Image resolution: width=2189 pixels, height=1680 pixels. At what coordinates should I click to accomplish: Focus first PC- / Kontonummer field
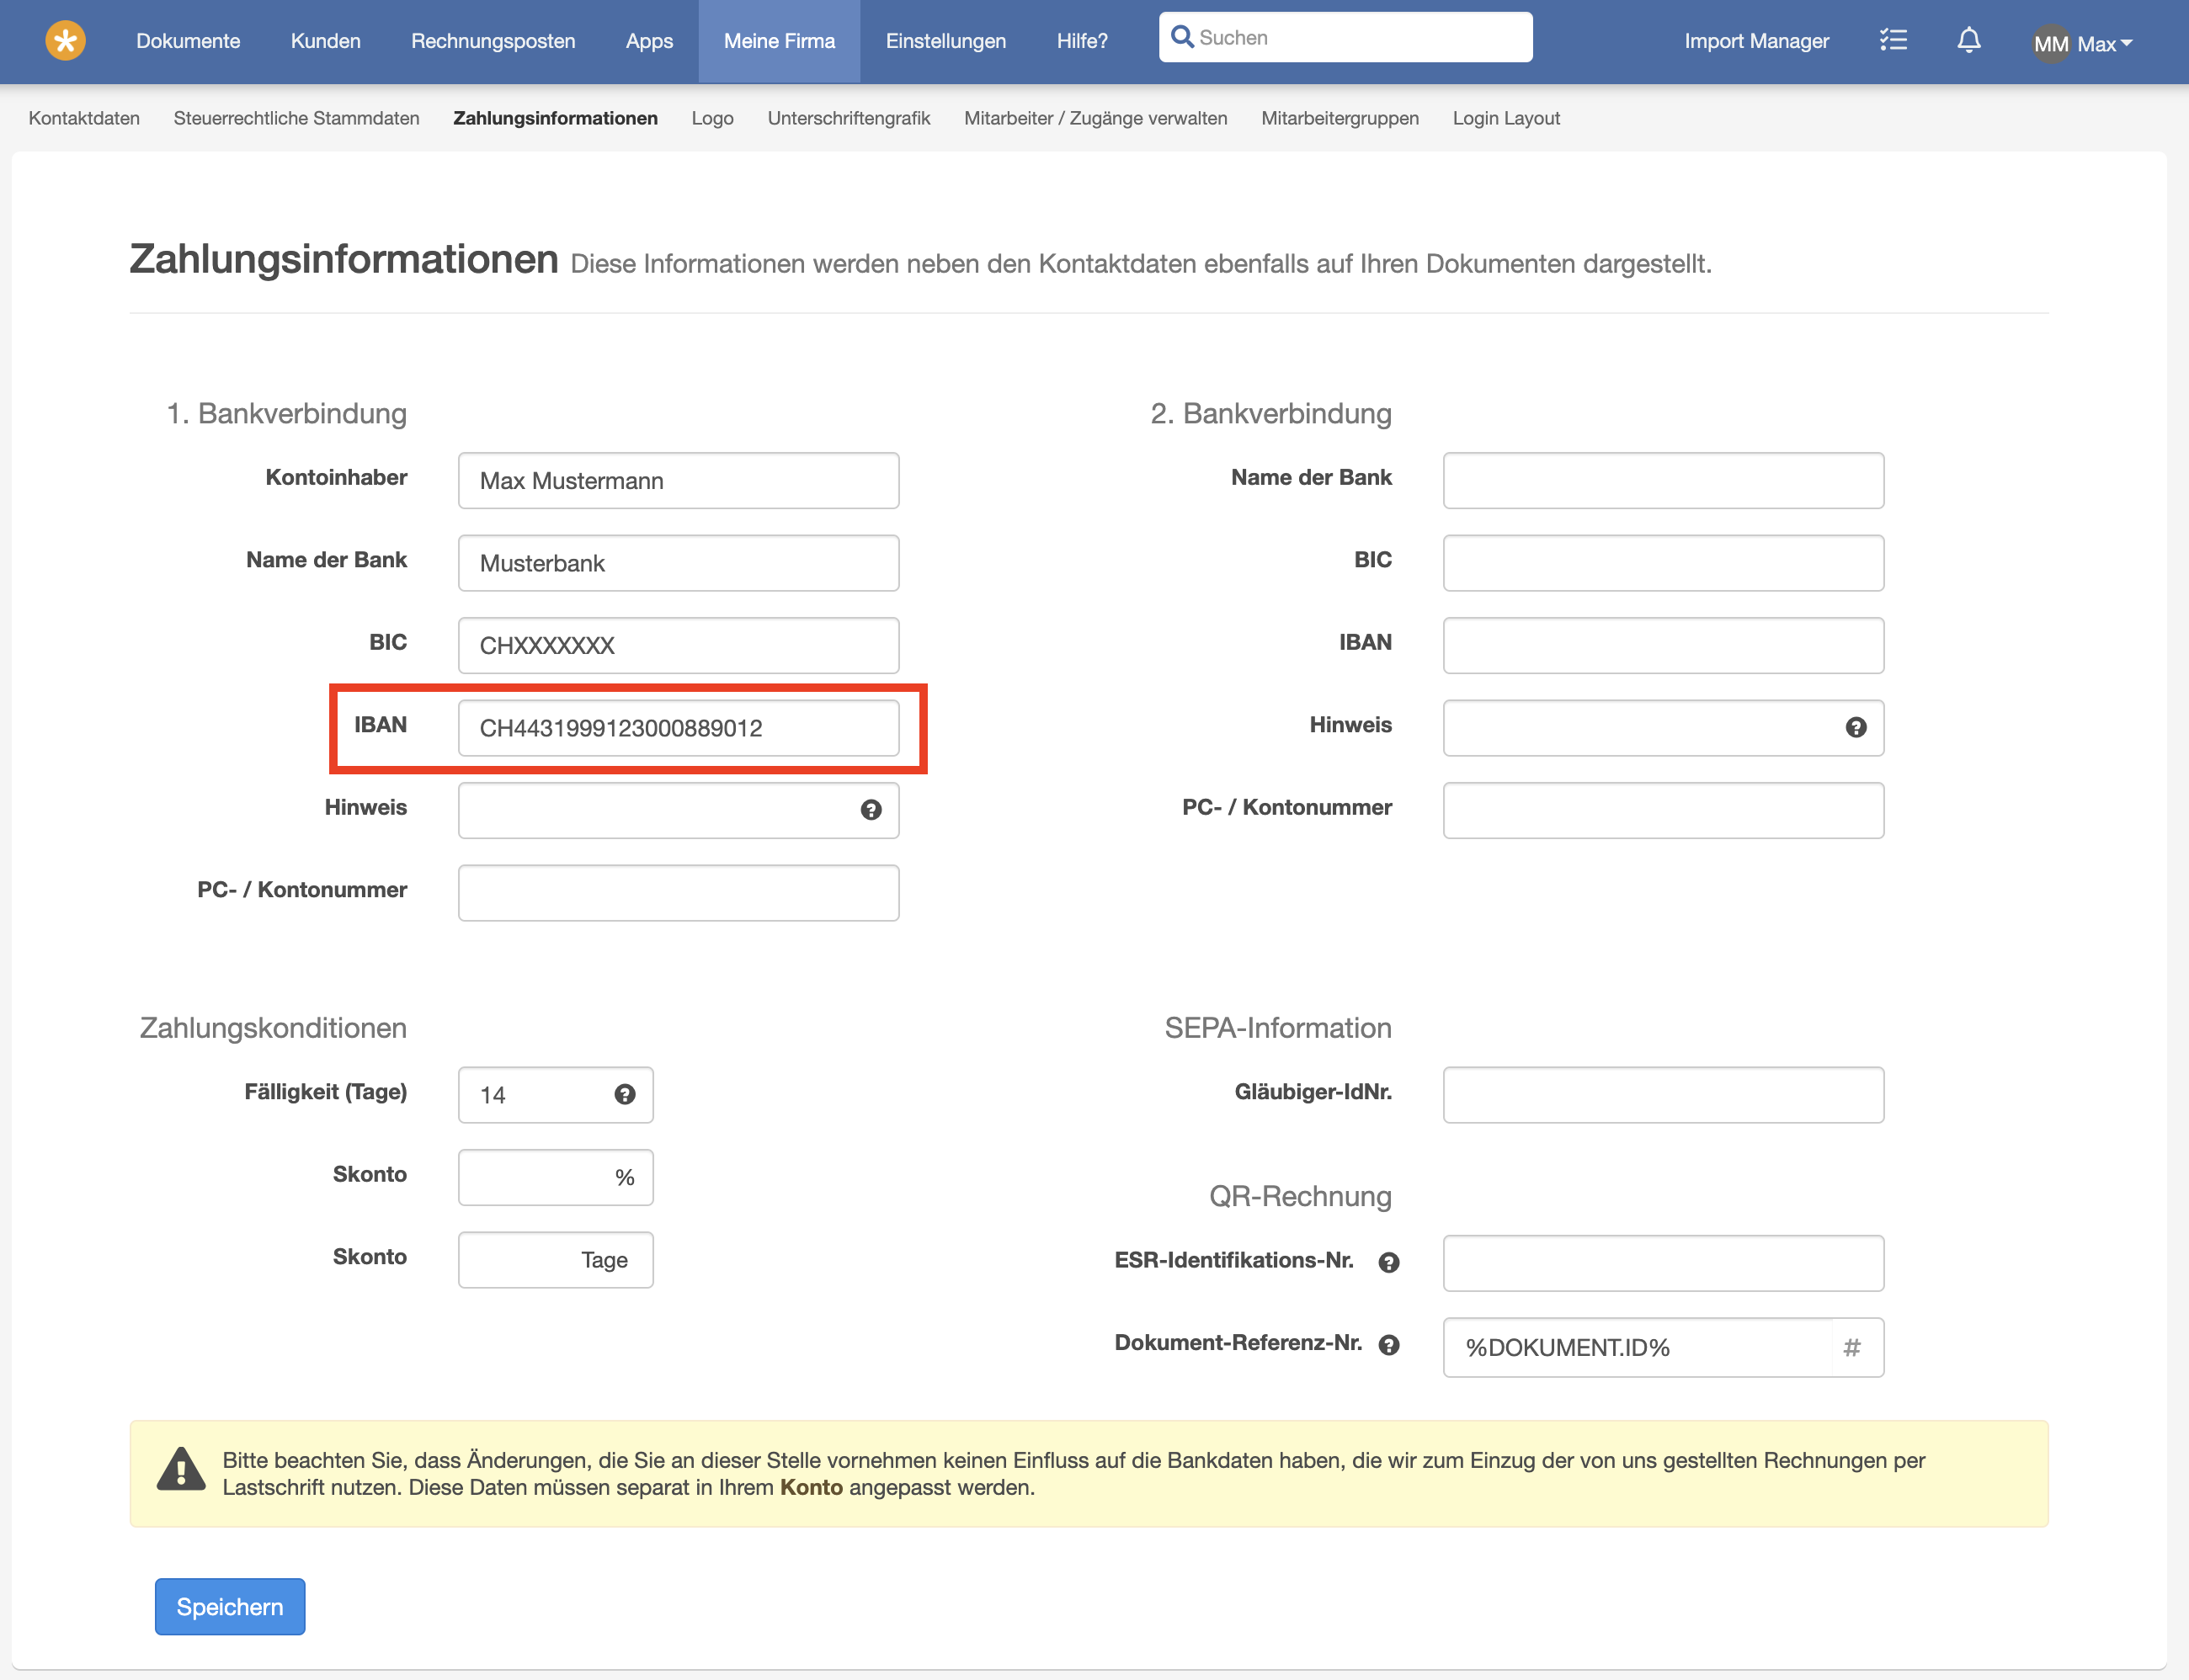678,893
